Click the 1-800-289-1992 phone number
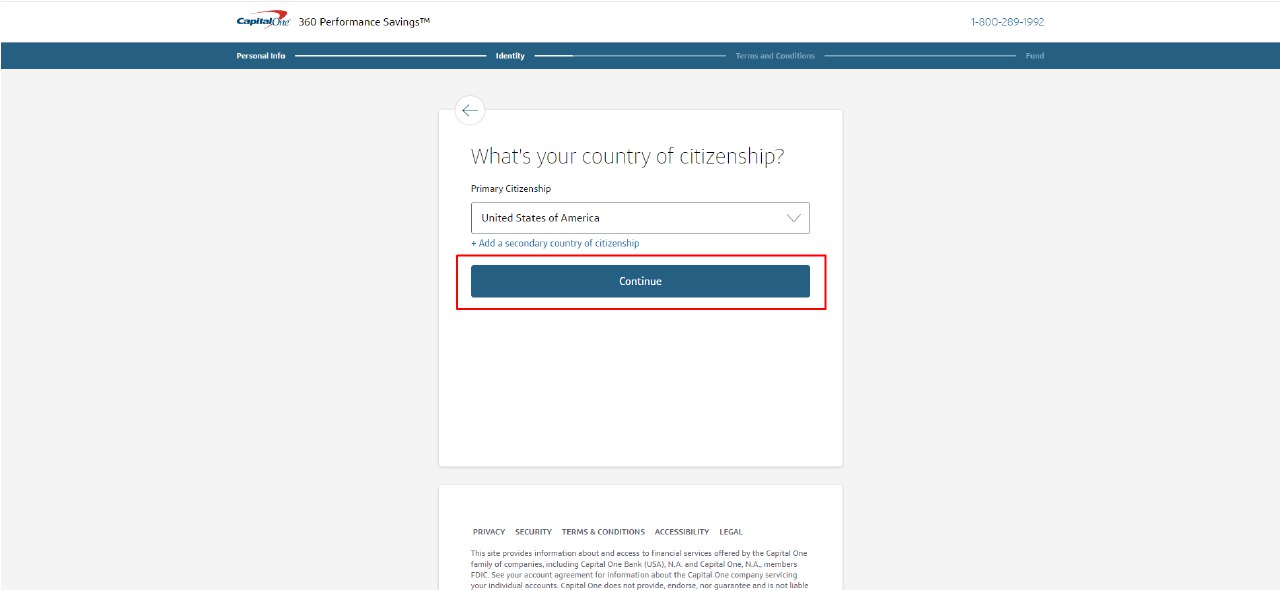The height and width of the screenshot is (591, 1280). 1007,22
